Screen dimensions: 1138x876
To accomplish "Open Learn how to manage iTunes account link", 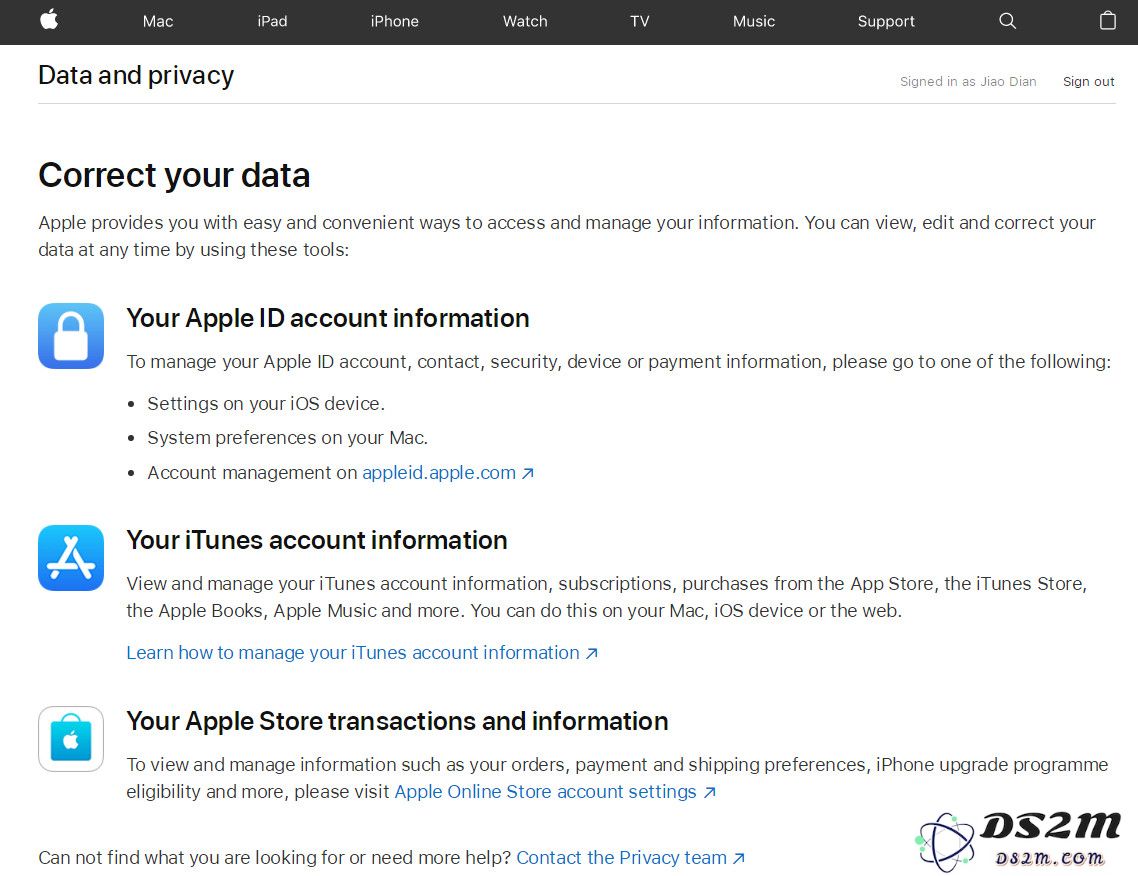I will tap(362, 652).
